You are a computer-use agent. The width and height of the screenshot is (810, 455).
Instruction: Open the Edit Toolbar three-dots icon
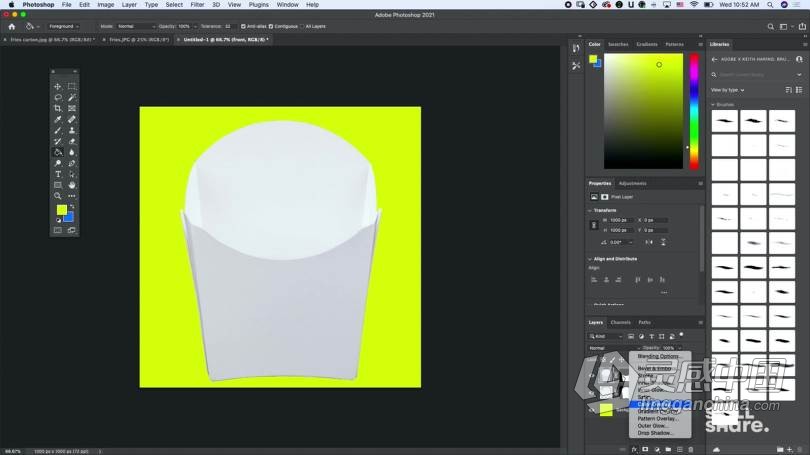(x=72, y=196)
